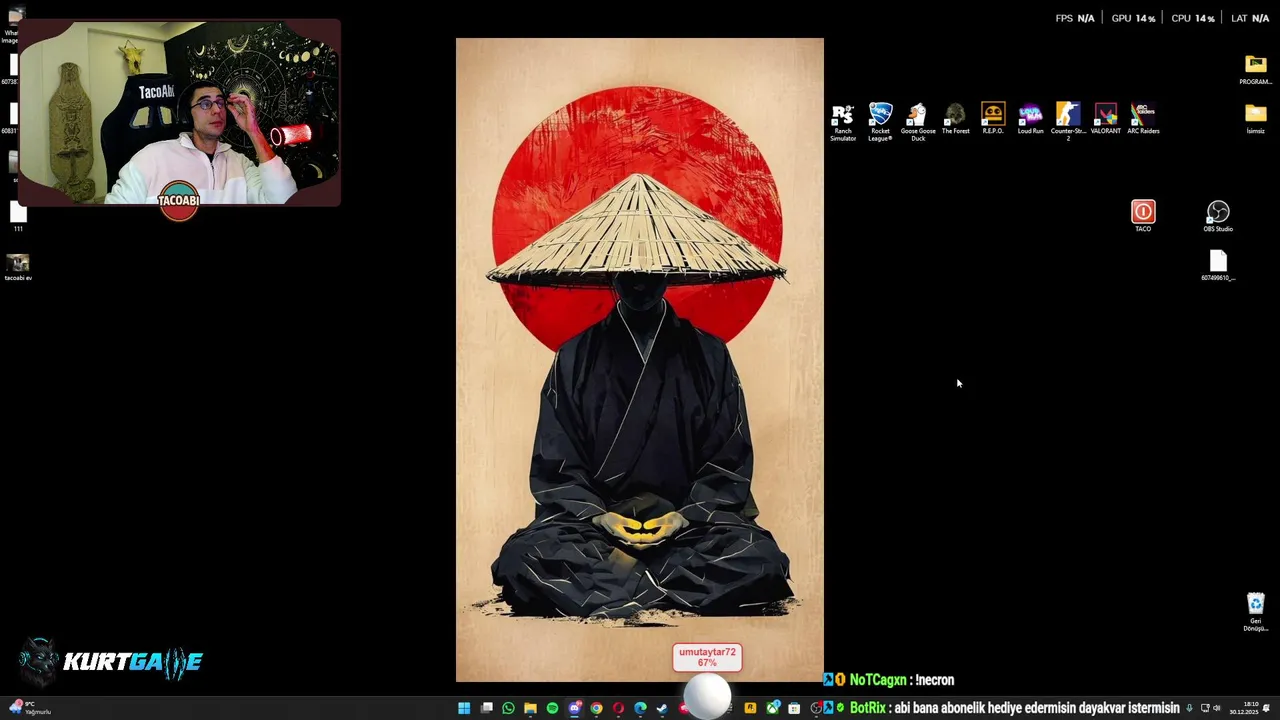Open Steam from the taskbar

tap(662, 708)
